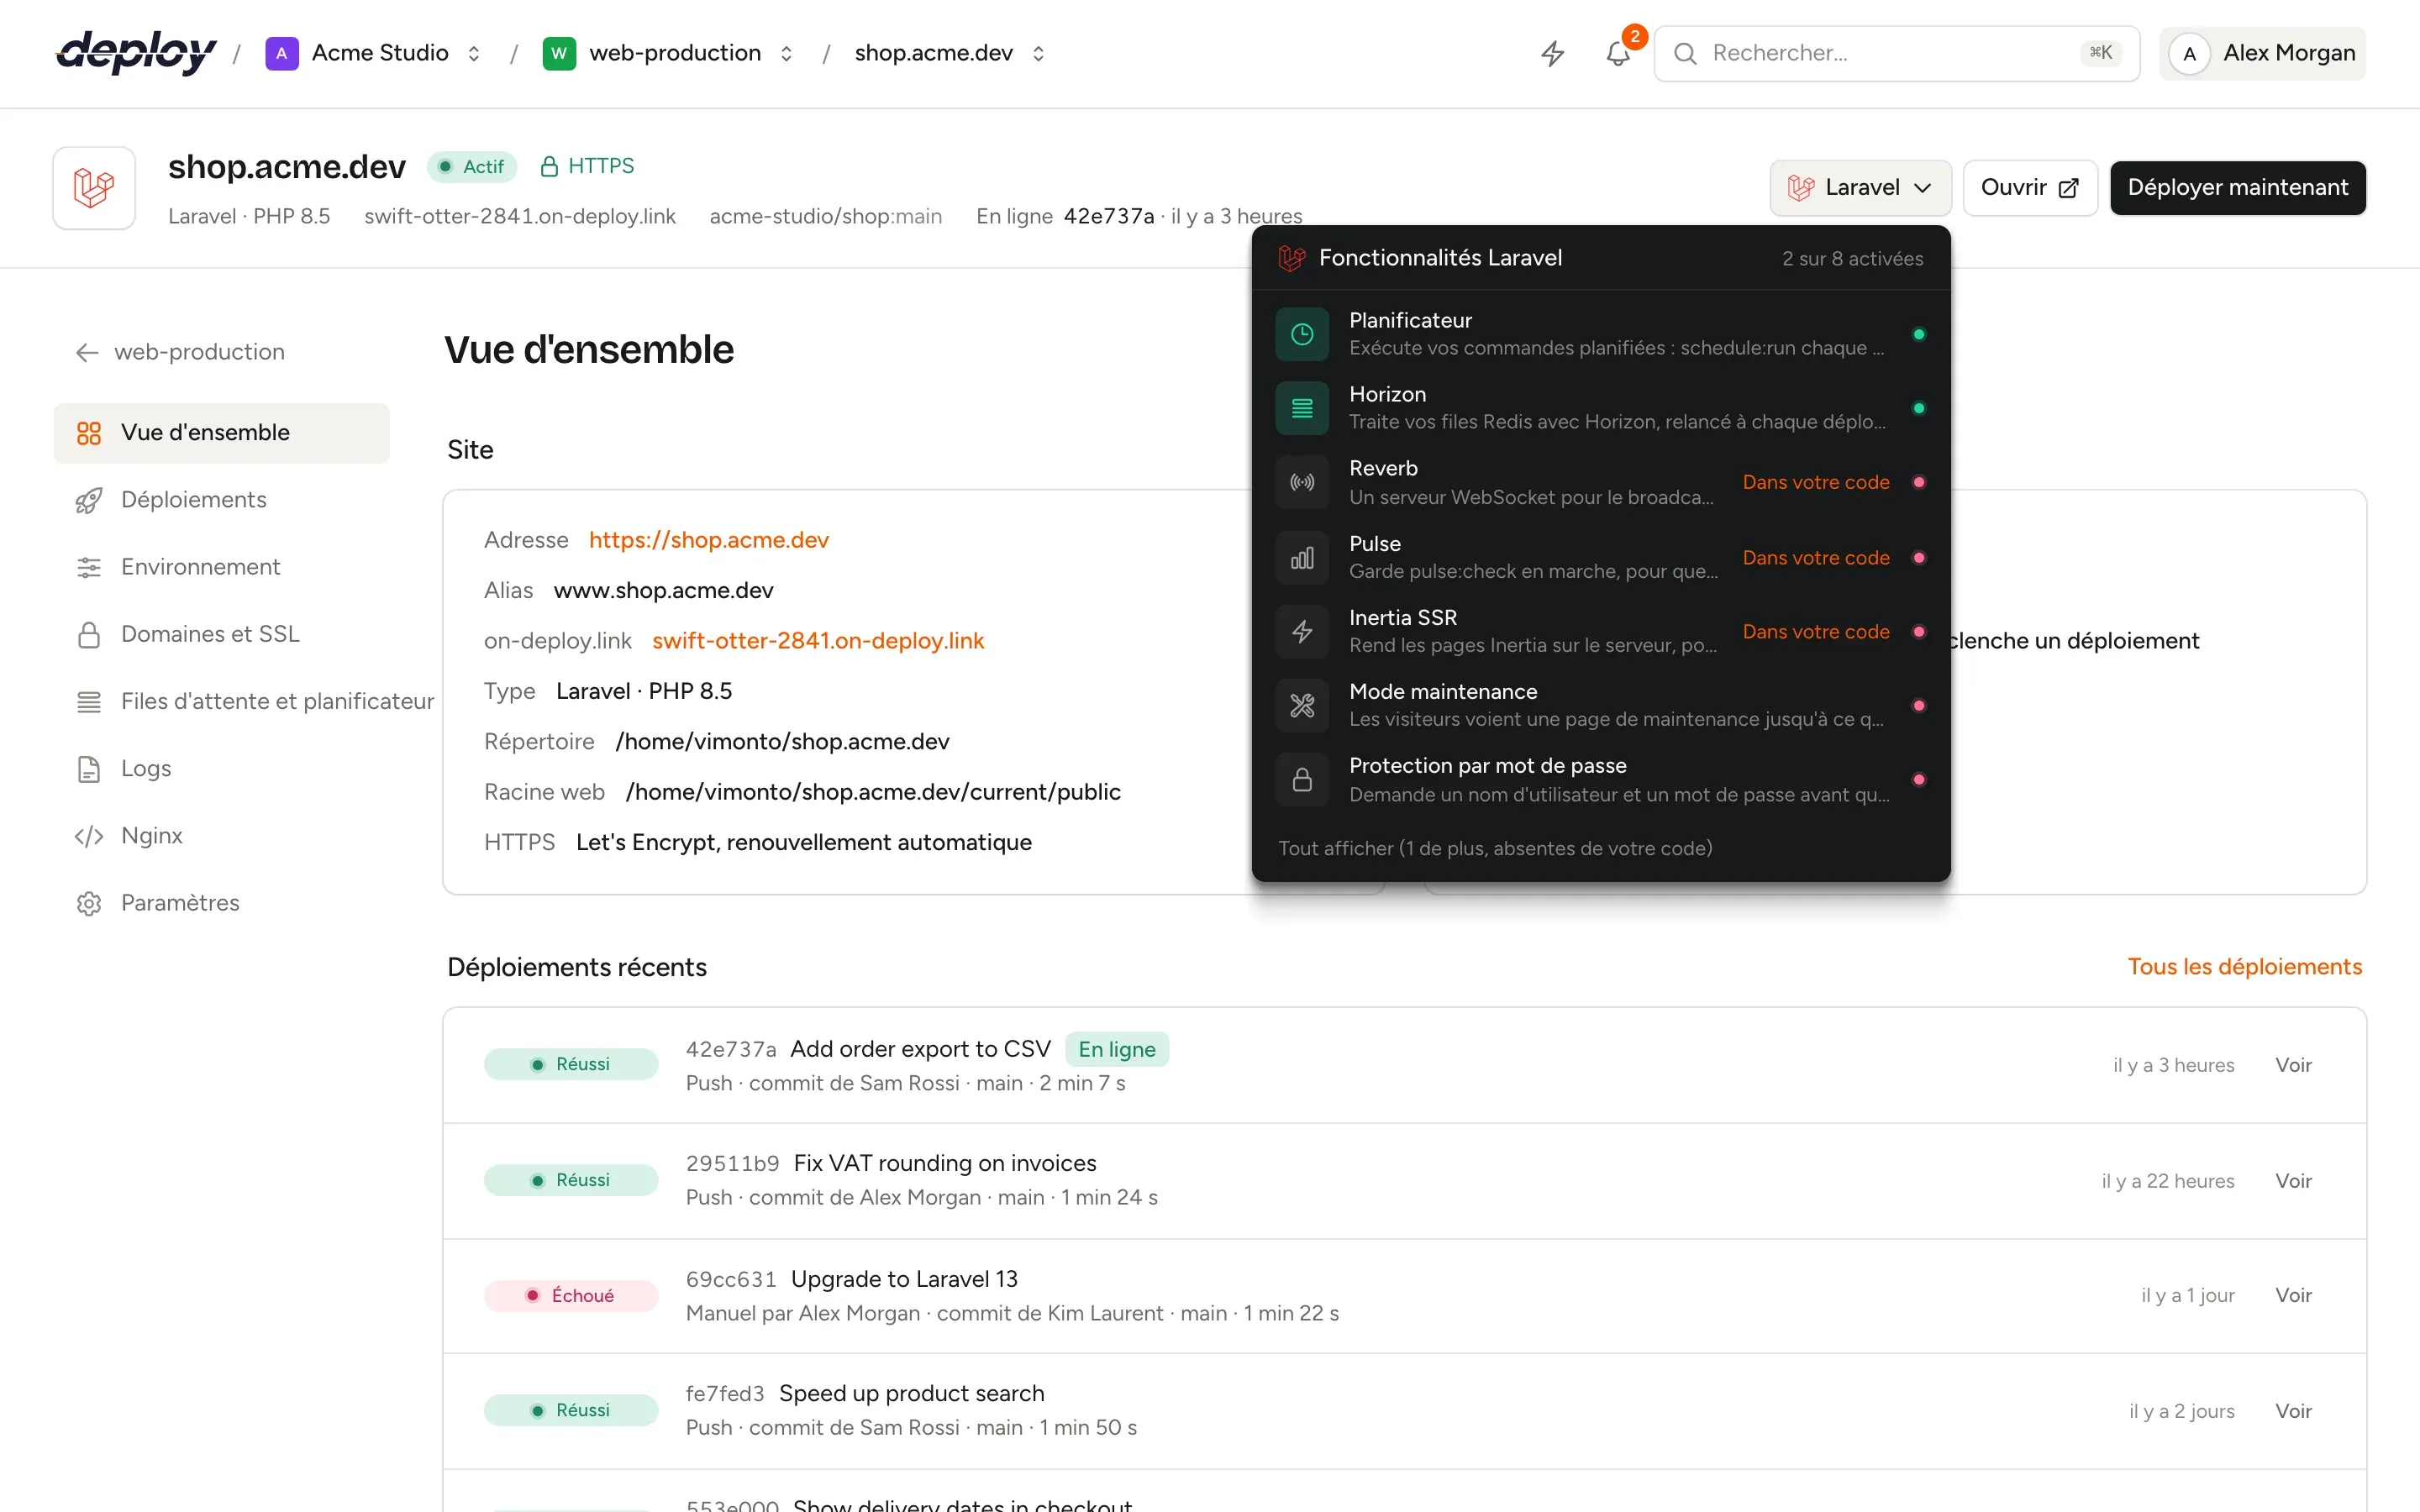
Task: Open Environnement in the sidebar
Action: click(x=222, y=567)
